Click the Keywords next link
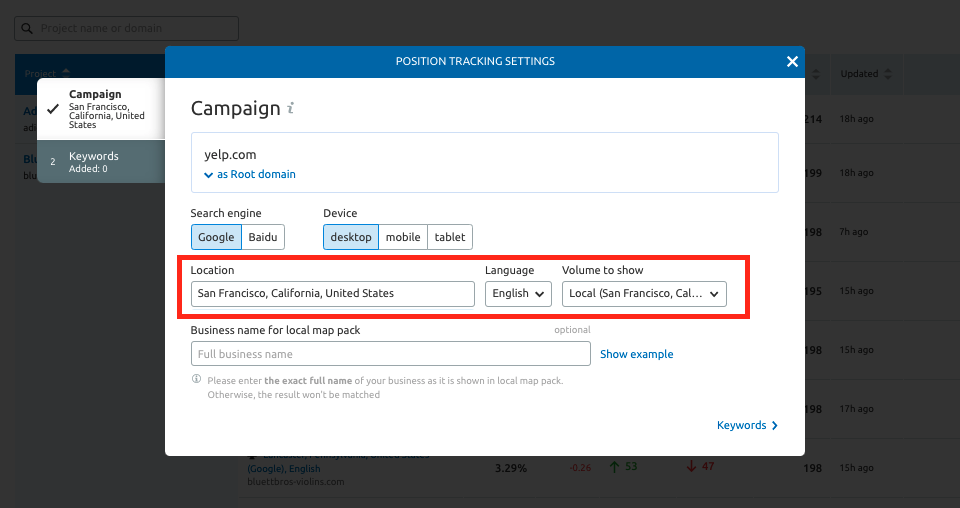This screenshot has height=508, width=960. tap(748, 425)
